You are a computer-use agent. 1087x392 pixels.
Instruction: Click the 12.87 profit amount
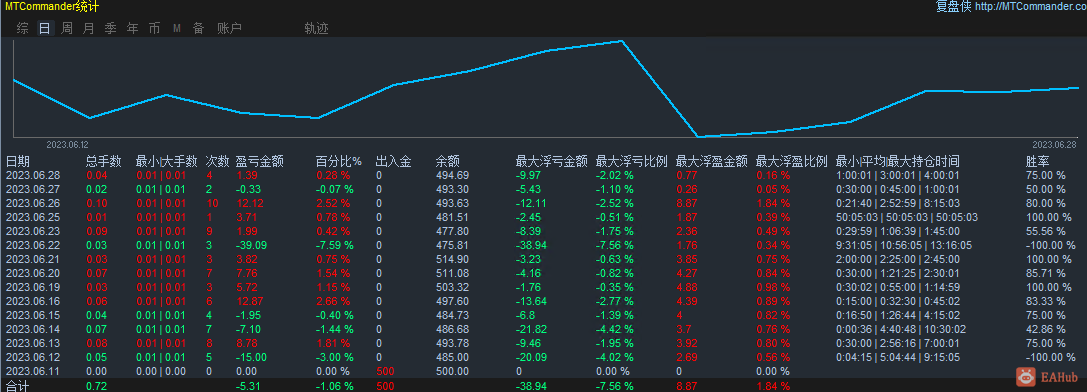coord(250,301)
